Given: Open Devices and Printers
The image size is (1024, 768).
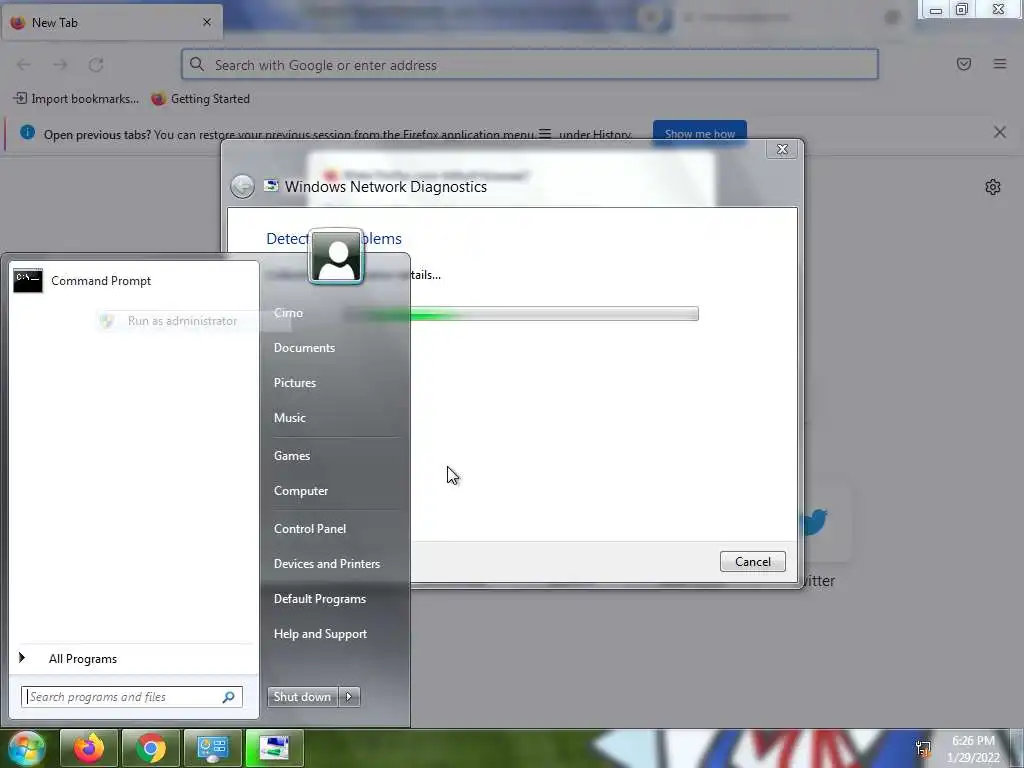Looking at the screenshot, I should tap(327, 564).
